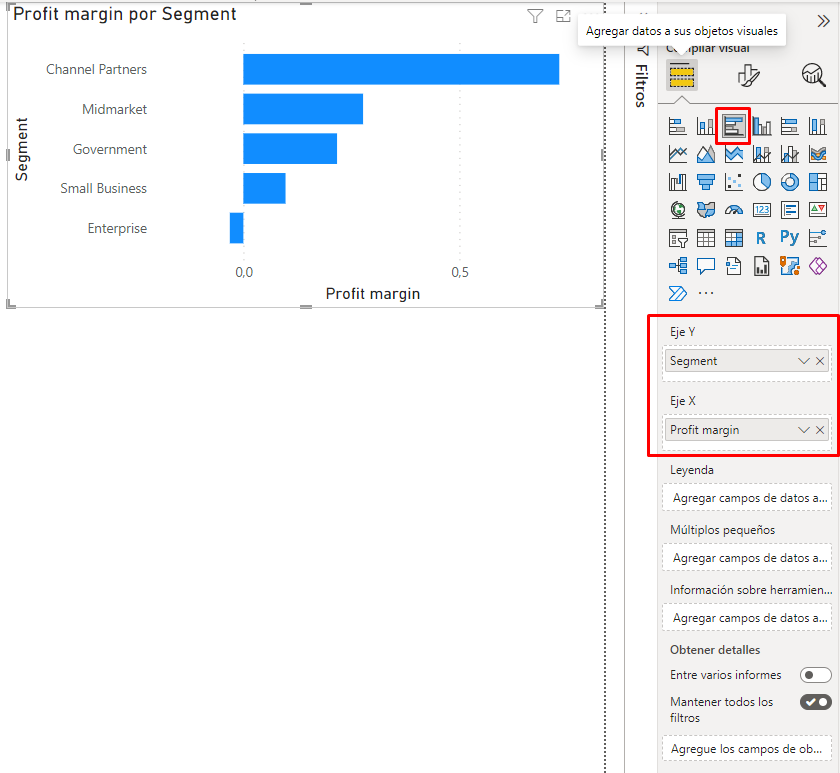Open the Profit margin field dropdown
840x773 pixels.
(x=803, y=430)
